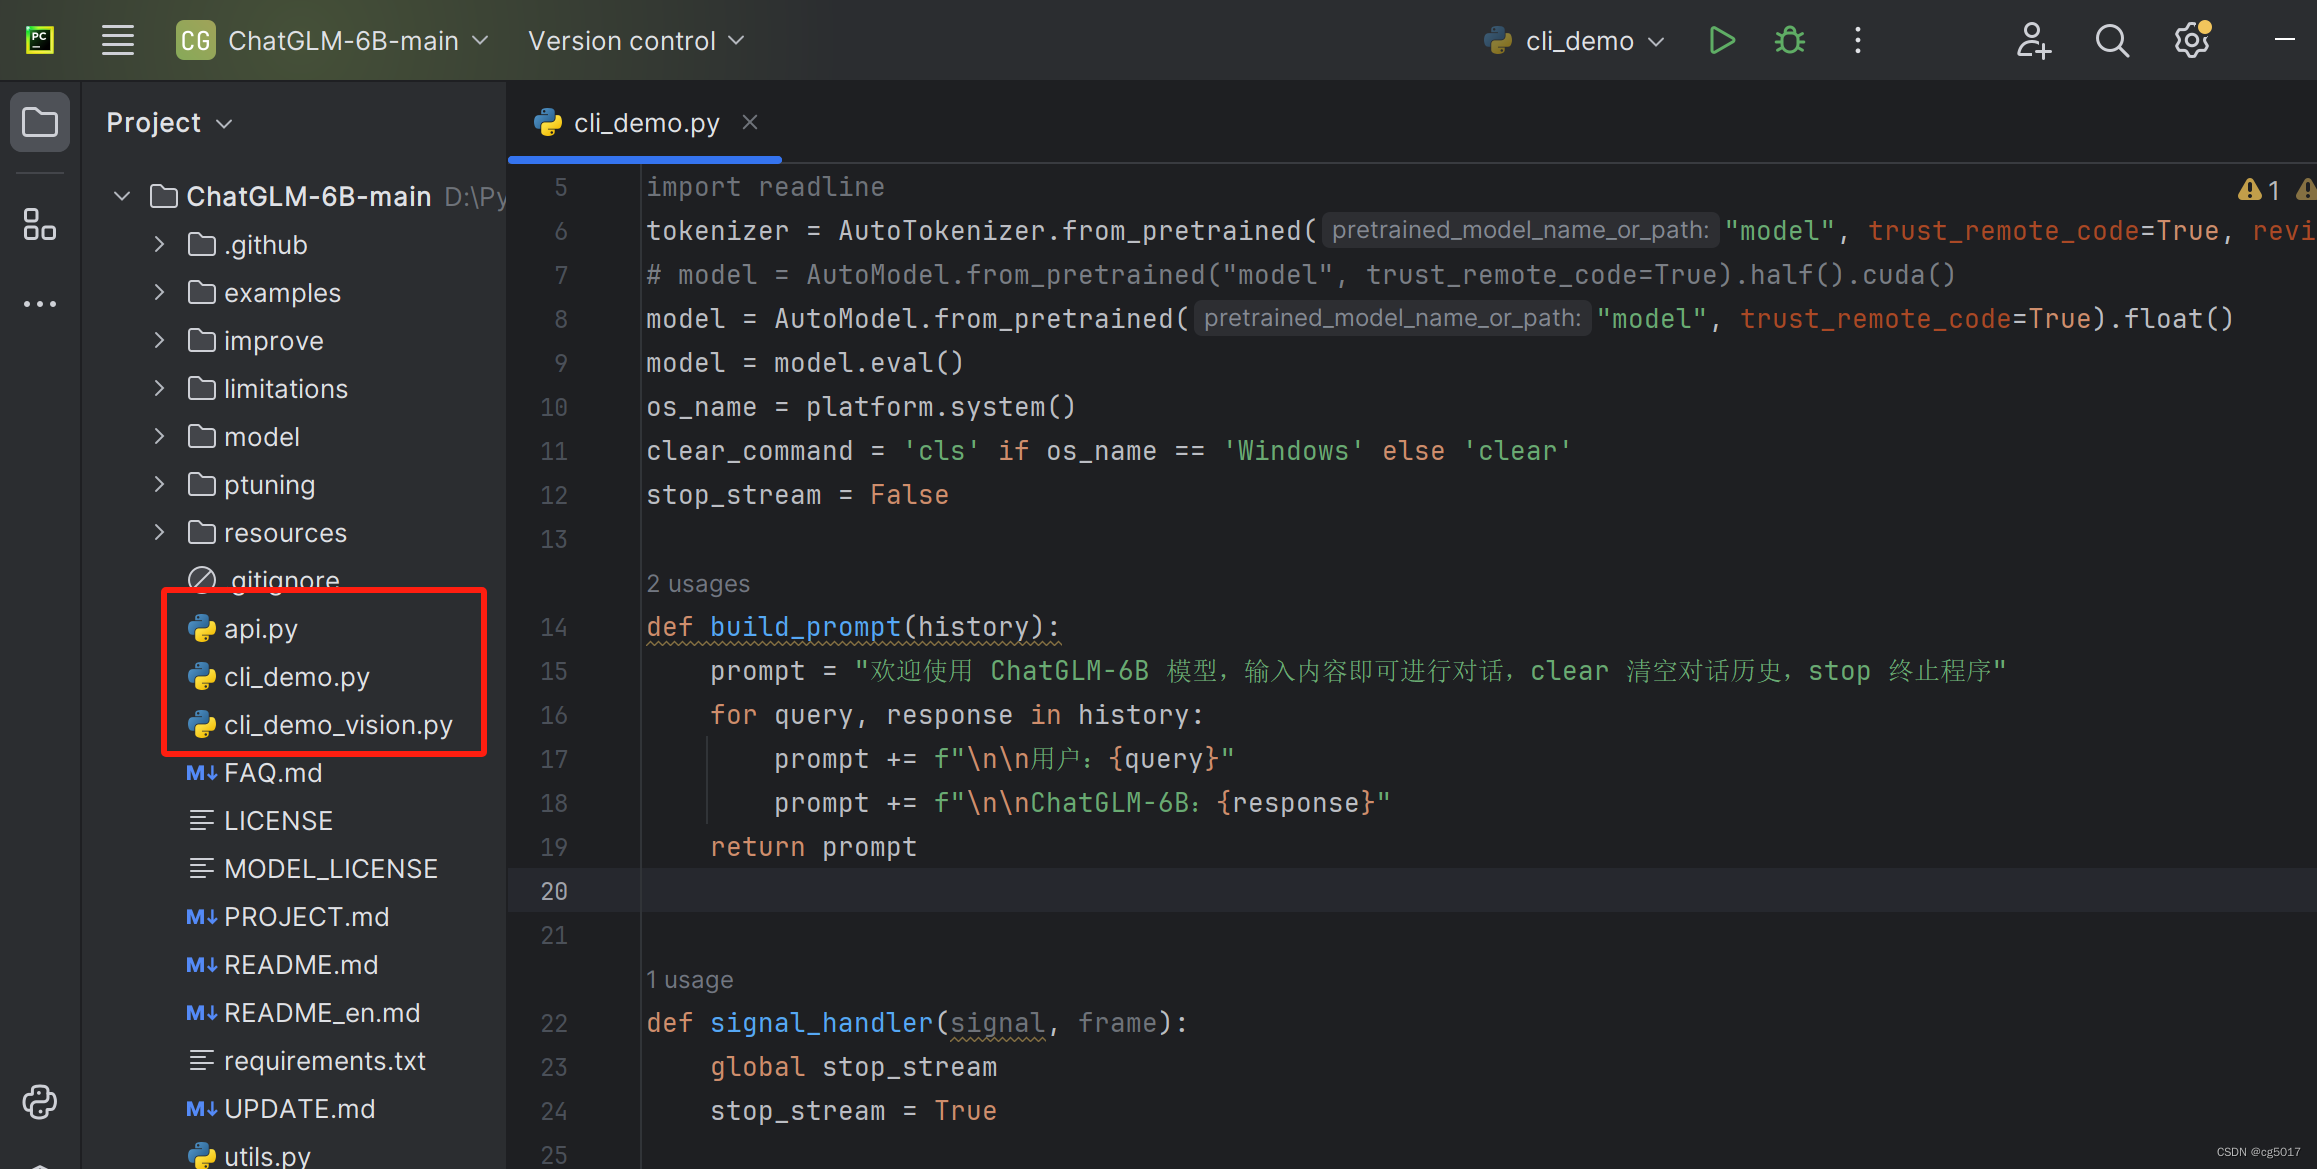The image size is (2317, 1169).
Task: Open More Actions three-dot menu in toolbar
Action: point(1858,41)
